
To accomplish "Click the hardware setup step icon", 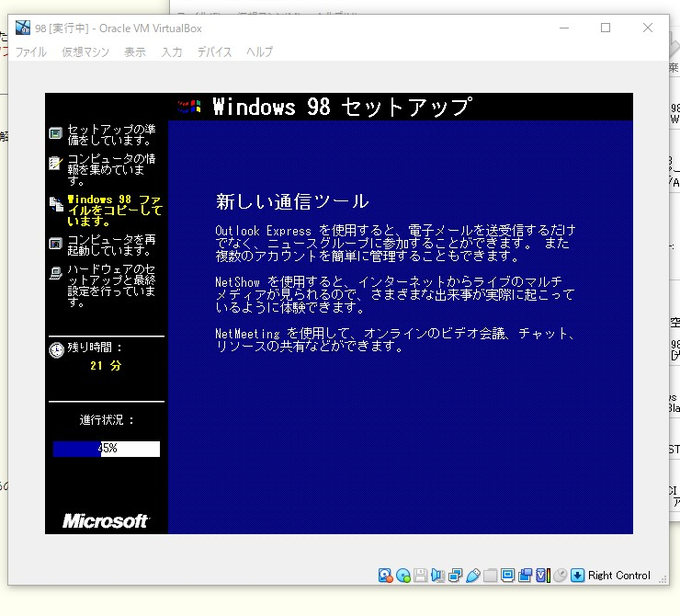I will click(56, 273).
